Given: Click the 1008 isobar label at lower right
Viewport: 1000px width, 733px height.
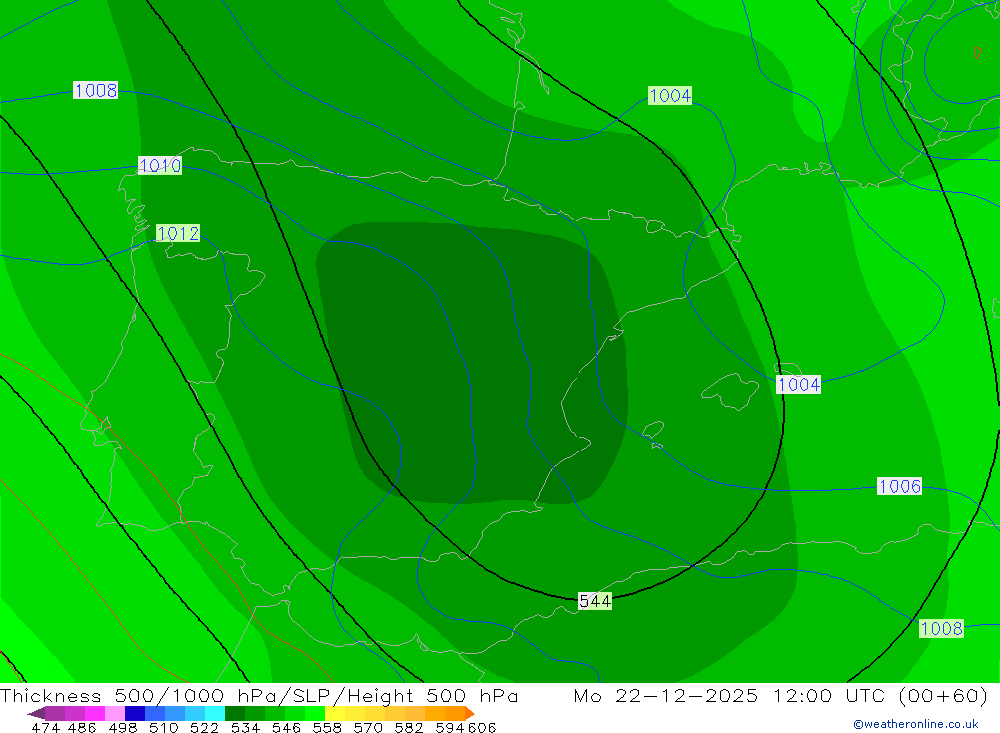Looking at the screenshot, I should pyautogui.click(x=941, y=628).
